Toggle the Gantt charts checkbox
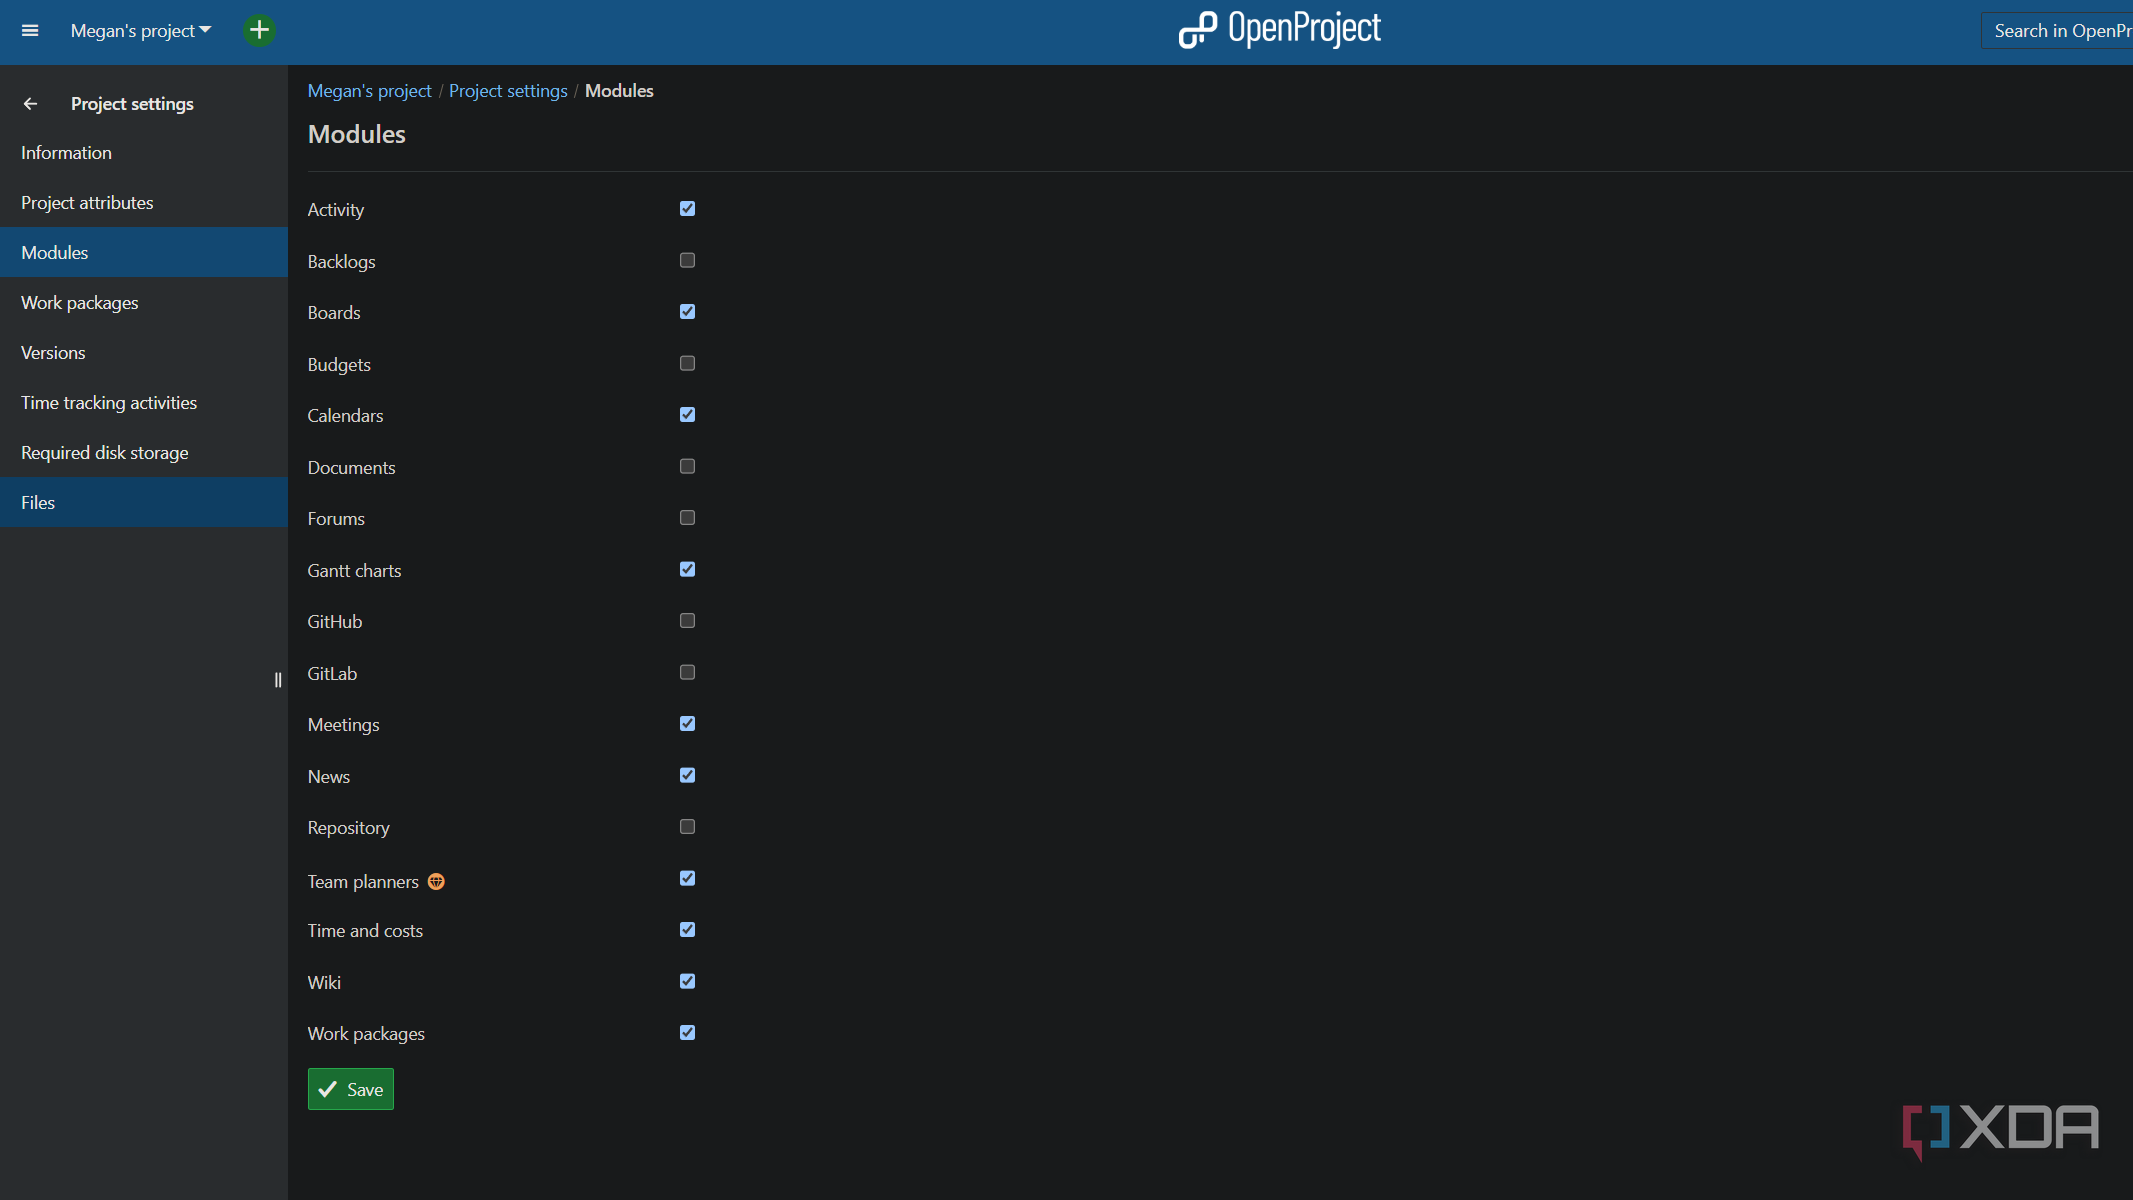This screenshot has height=1200, width=2133. click(687, 569)
